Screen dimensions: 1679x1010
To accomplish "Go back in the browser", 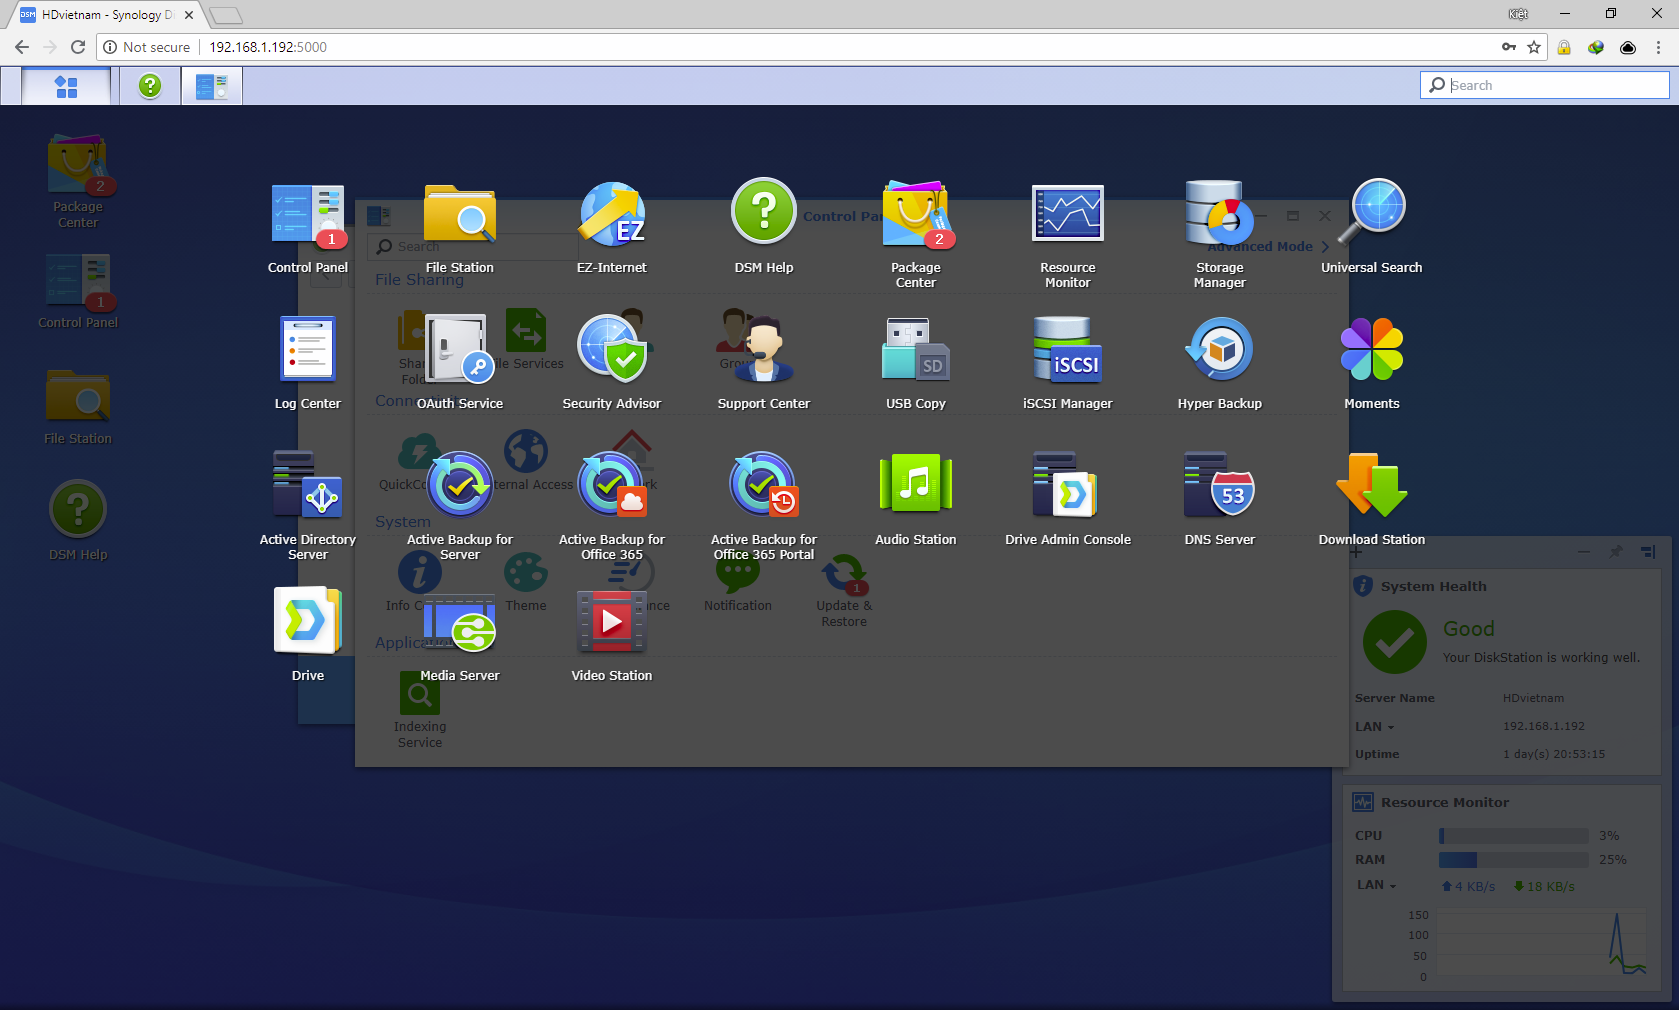I will click(22, 47).
